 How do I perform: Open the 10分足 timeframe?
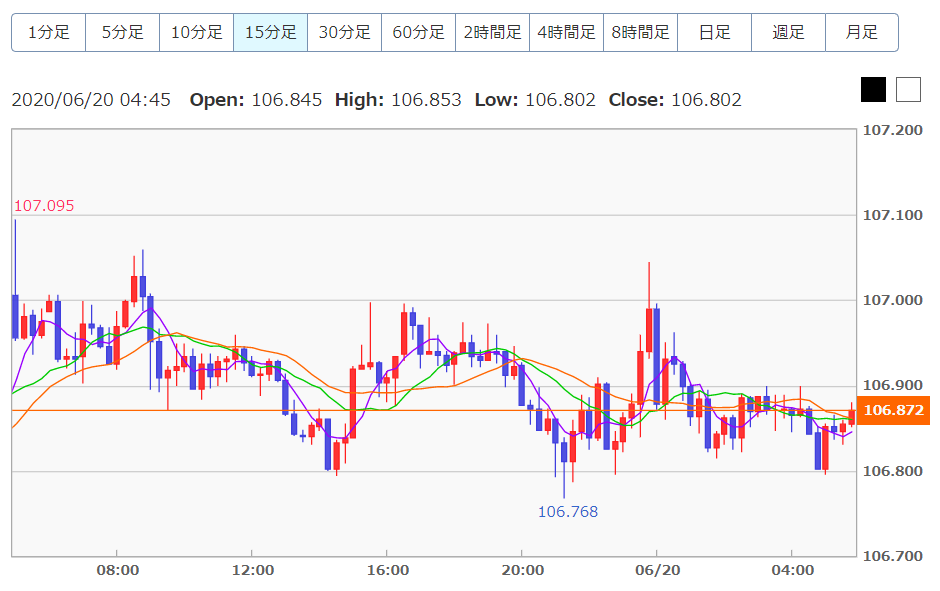(x=197, y=32)
